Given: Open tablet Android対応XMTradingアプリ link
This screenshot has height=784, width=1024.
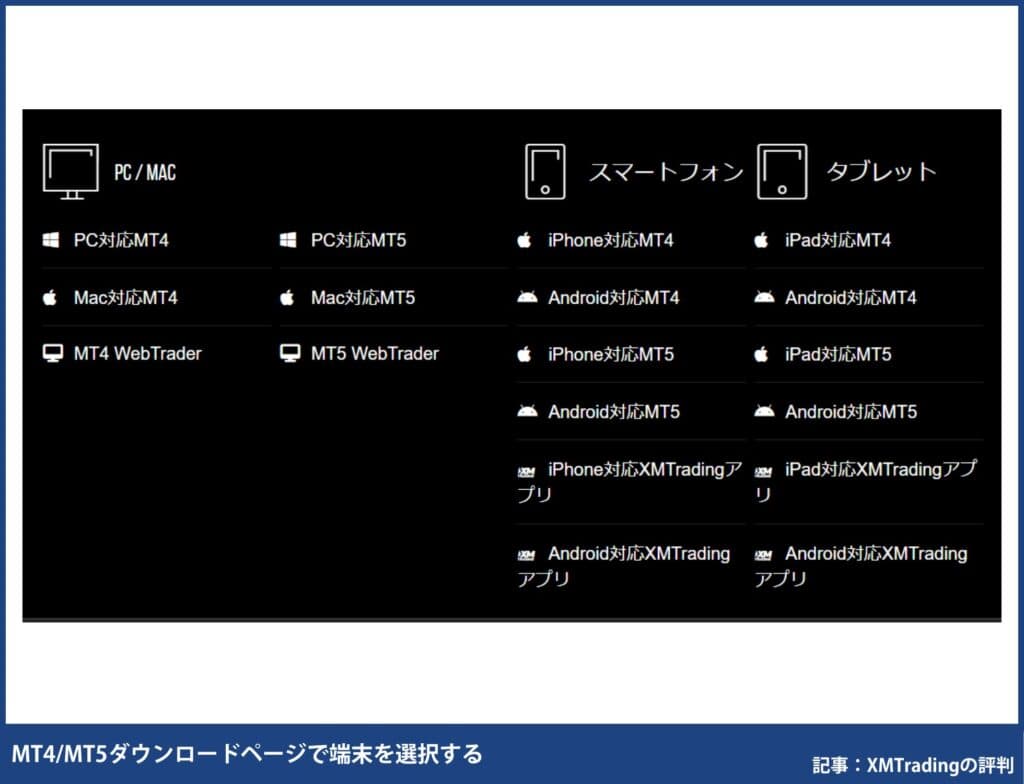Looking at the screenshot, I should coord(861,566).
